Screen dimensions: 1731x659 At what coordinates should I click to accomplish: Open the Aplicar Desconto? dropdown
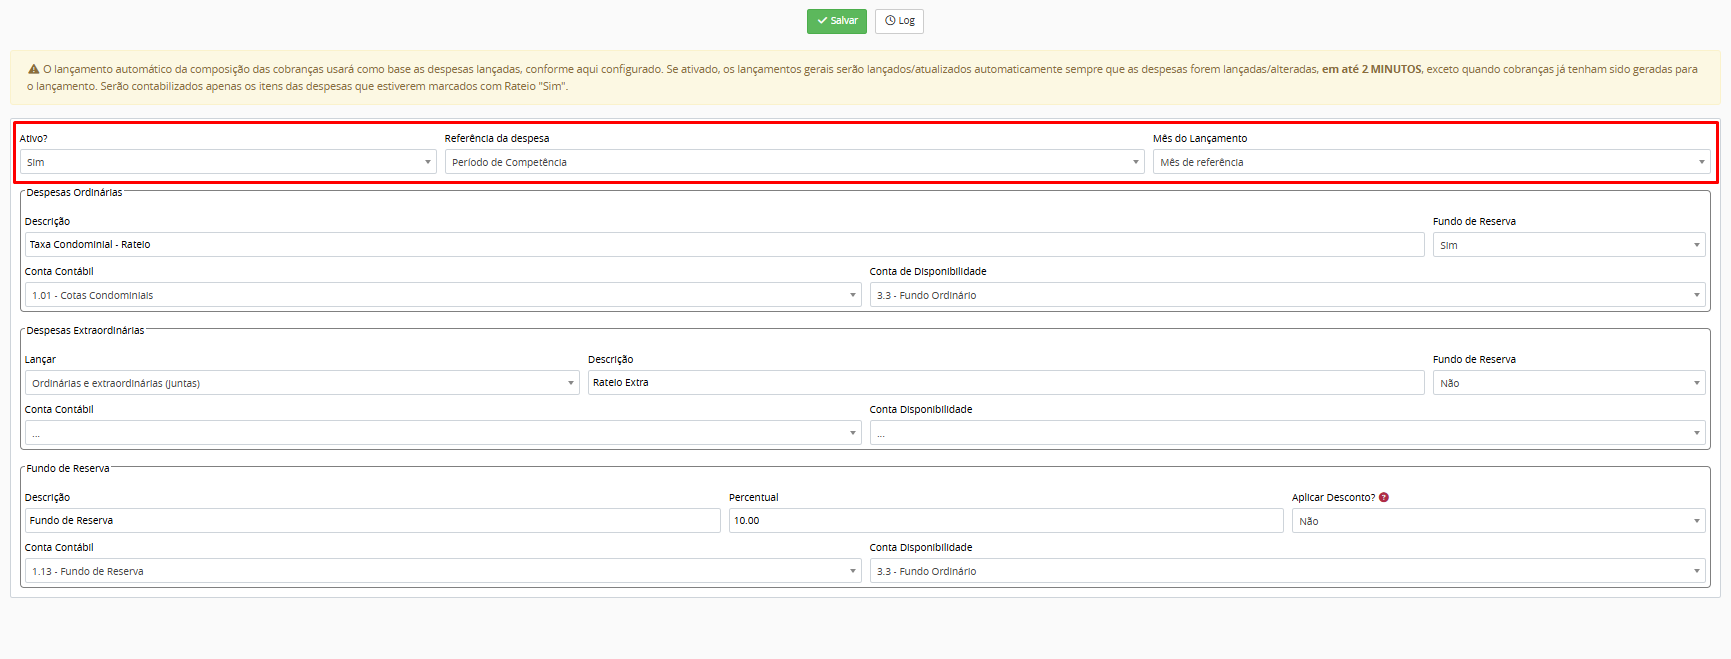1498,521
